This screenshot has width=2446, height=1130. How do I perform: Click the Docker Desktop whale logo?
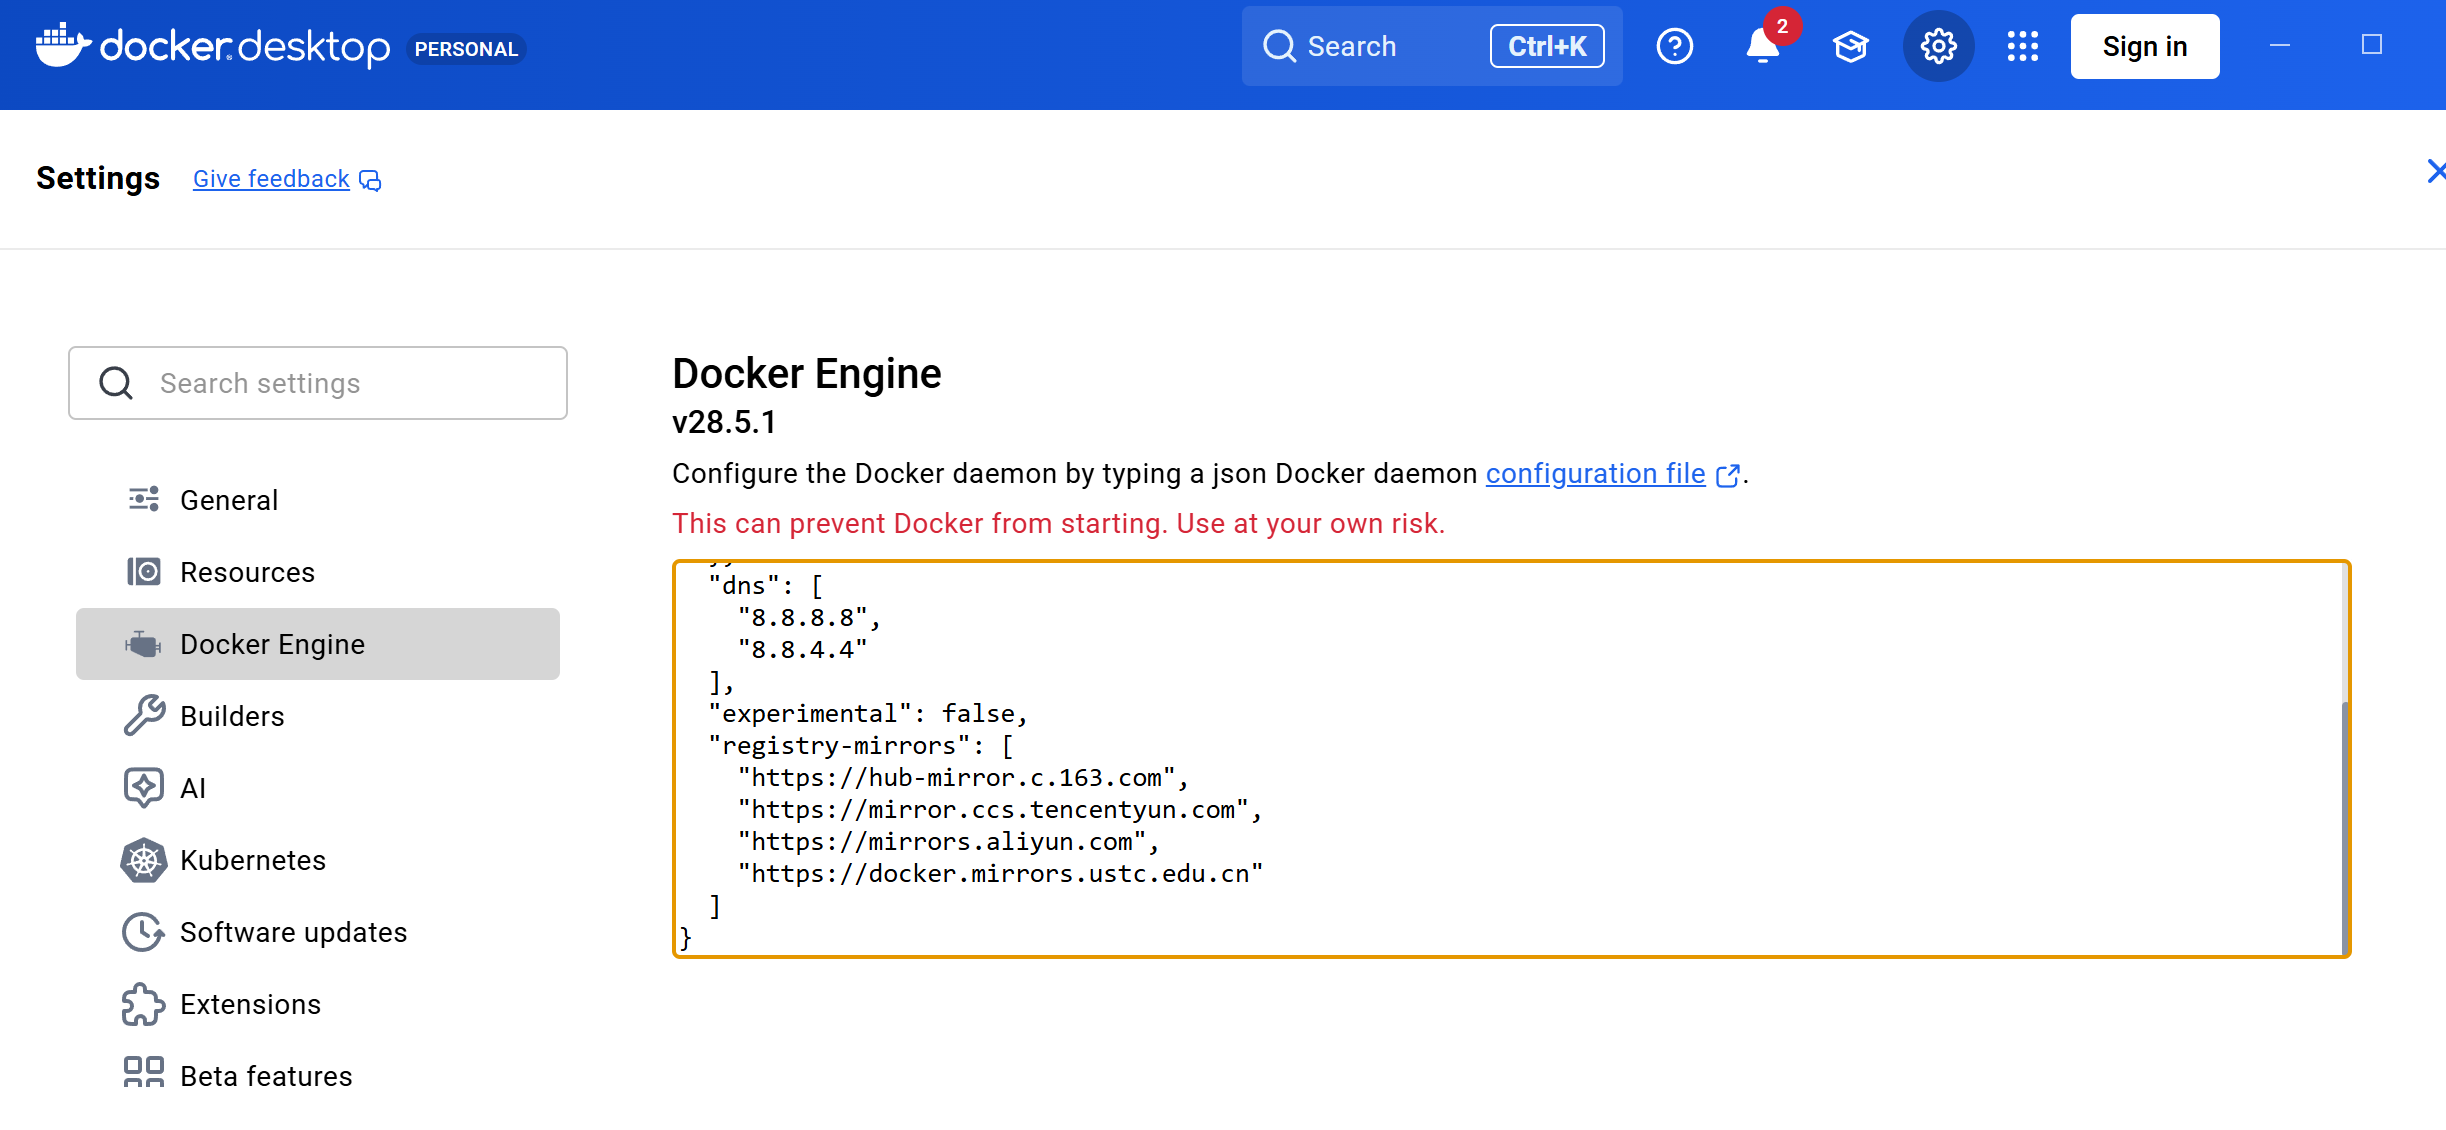pyautogui.click(x=63, y=45)
